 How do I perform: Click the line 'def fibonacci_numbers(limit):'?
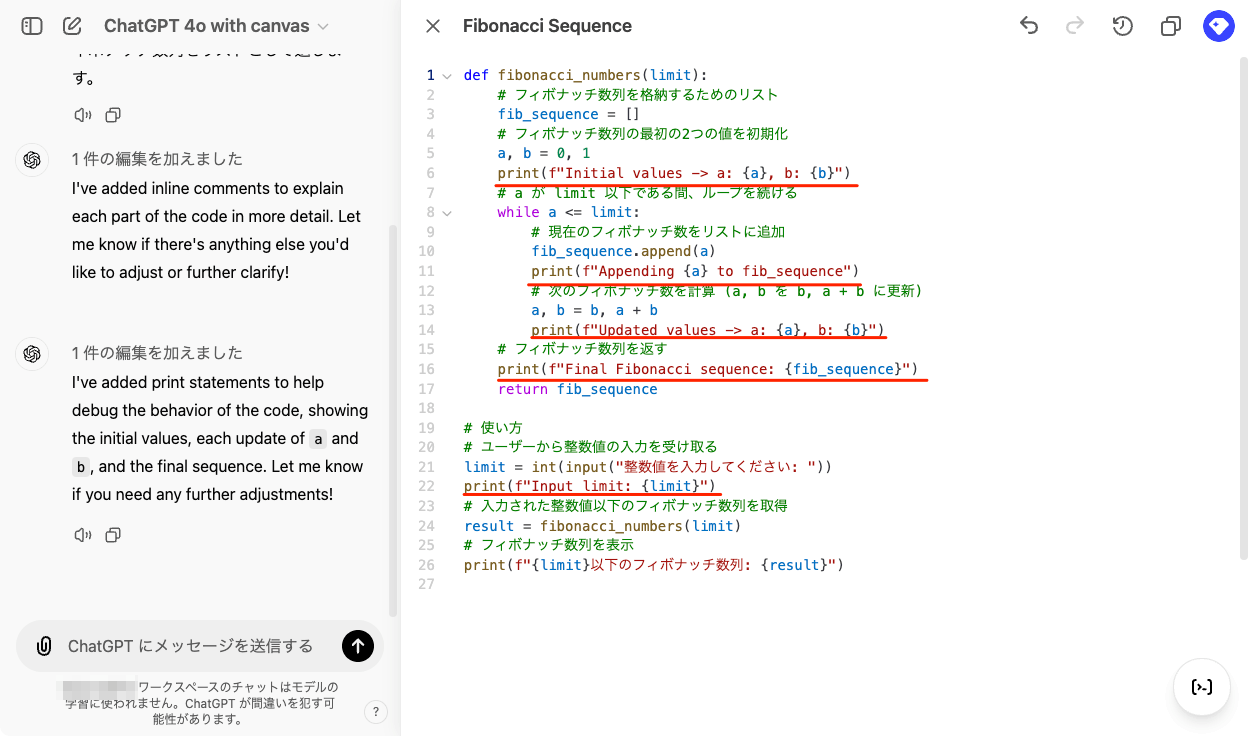(585, 75)
